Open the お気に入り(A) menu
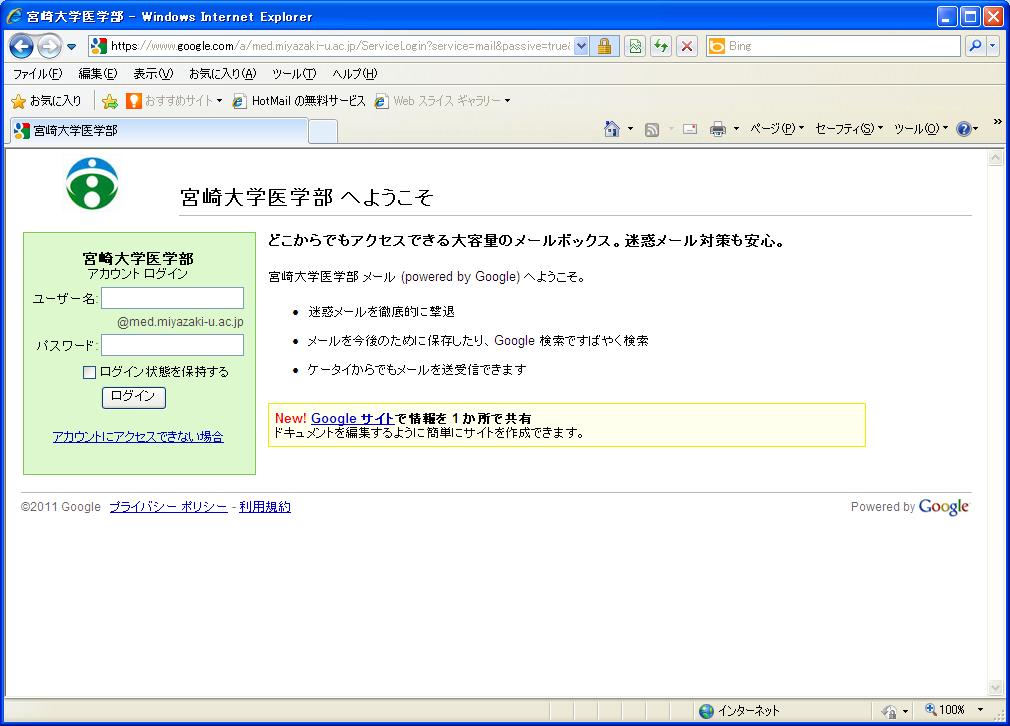1010x726 pixels. coord(222,74)
